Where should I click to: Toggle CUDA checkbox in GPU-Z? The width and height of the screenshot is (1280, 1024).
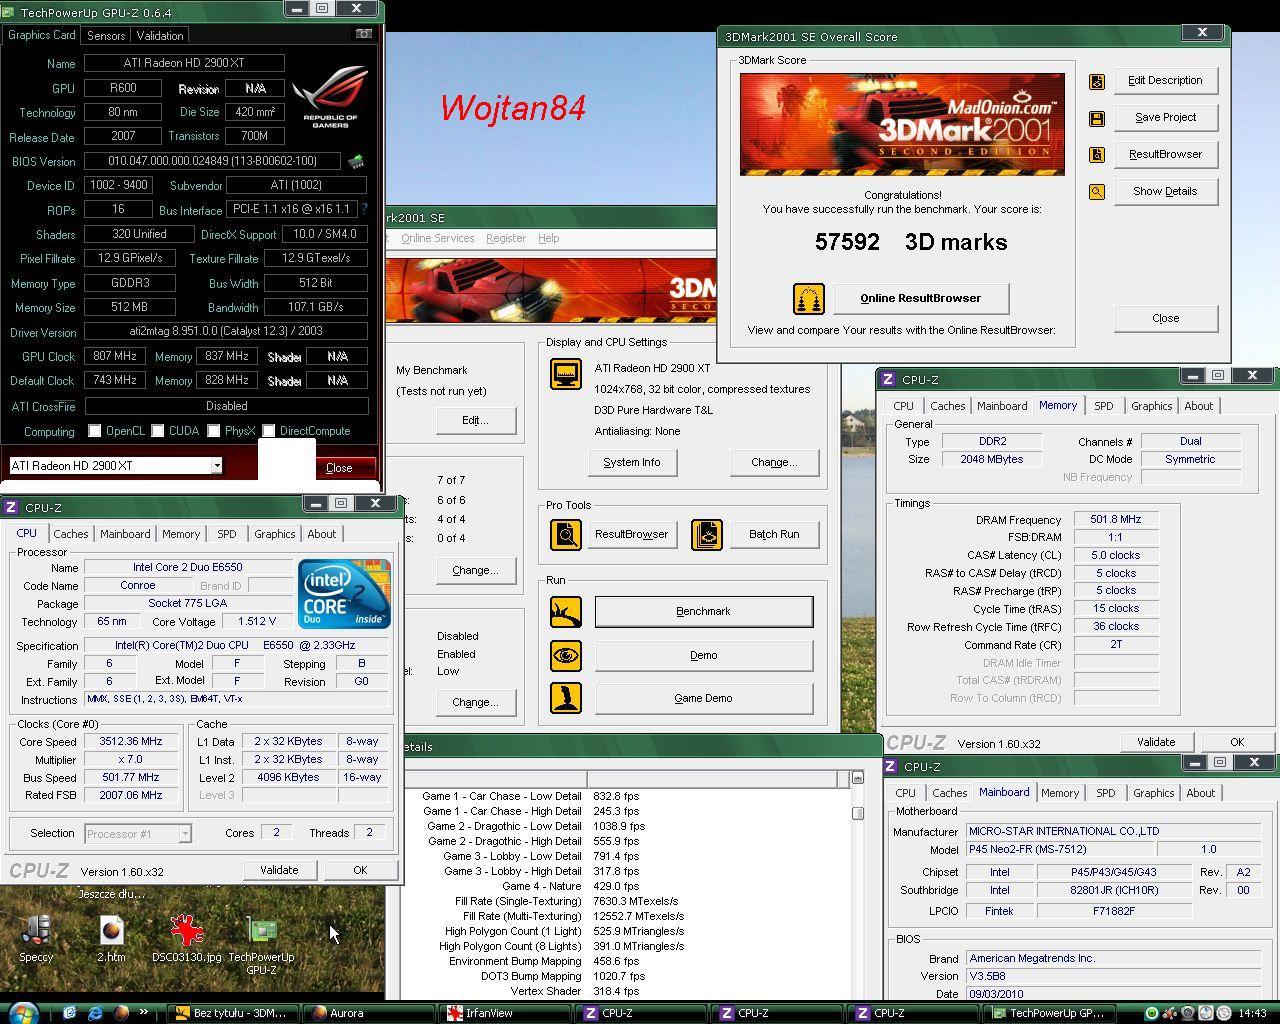(x=158, y=431)
